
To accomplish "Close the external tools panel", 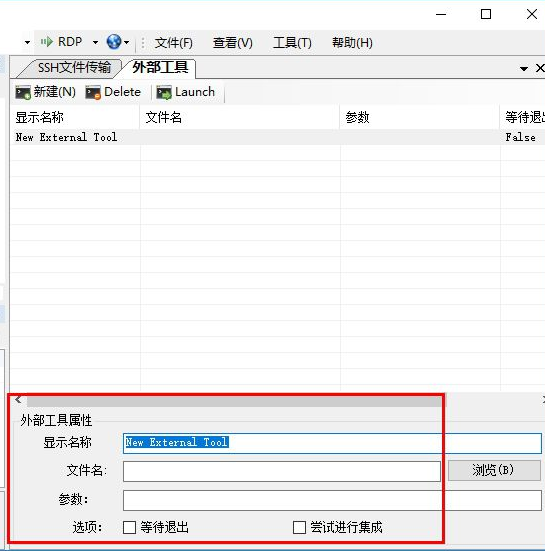I will point(540,68).
